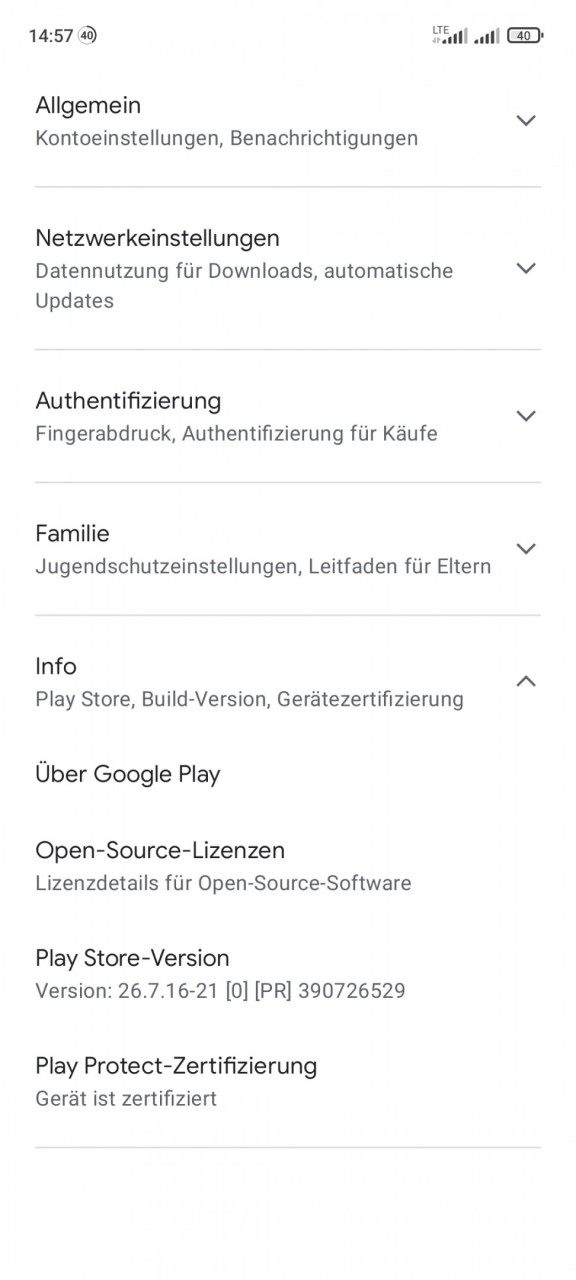576x1280 pixels.
Task: Tap the second signal bars icon
Action: [x=487, y=36]
